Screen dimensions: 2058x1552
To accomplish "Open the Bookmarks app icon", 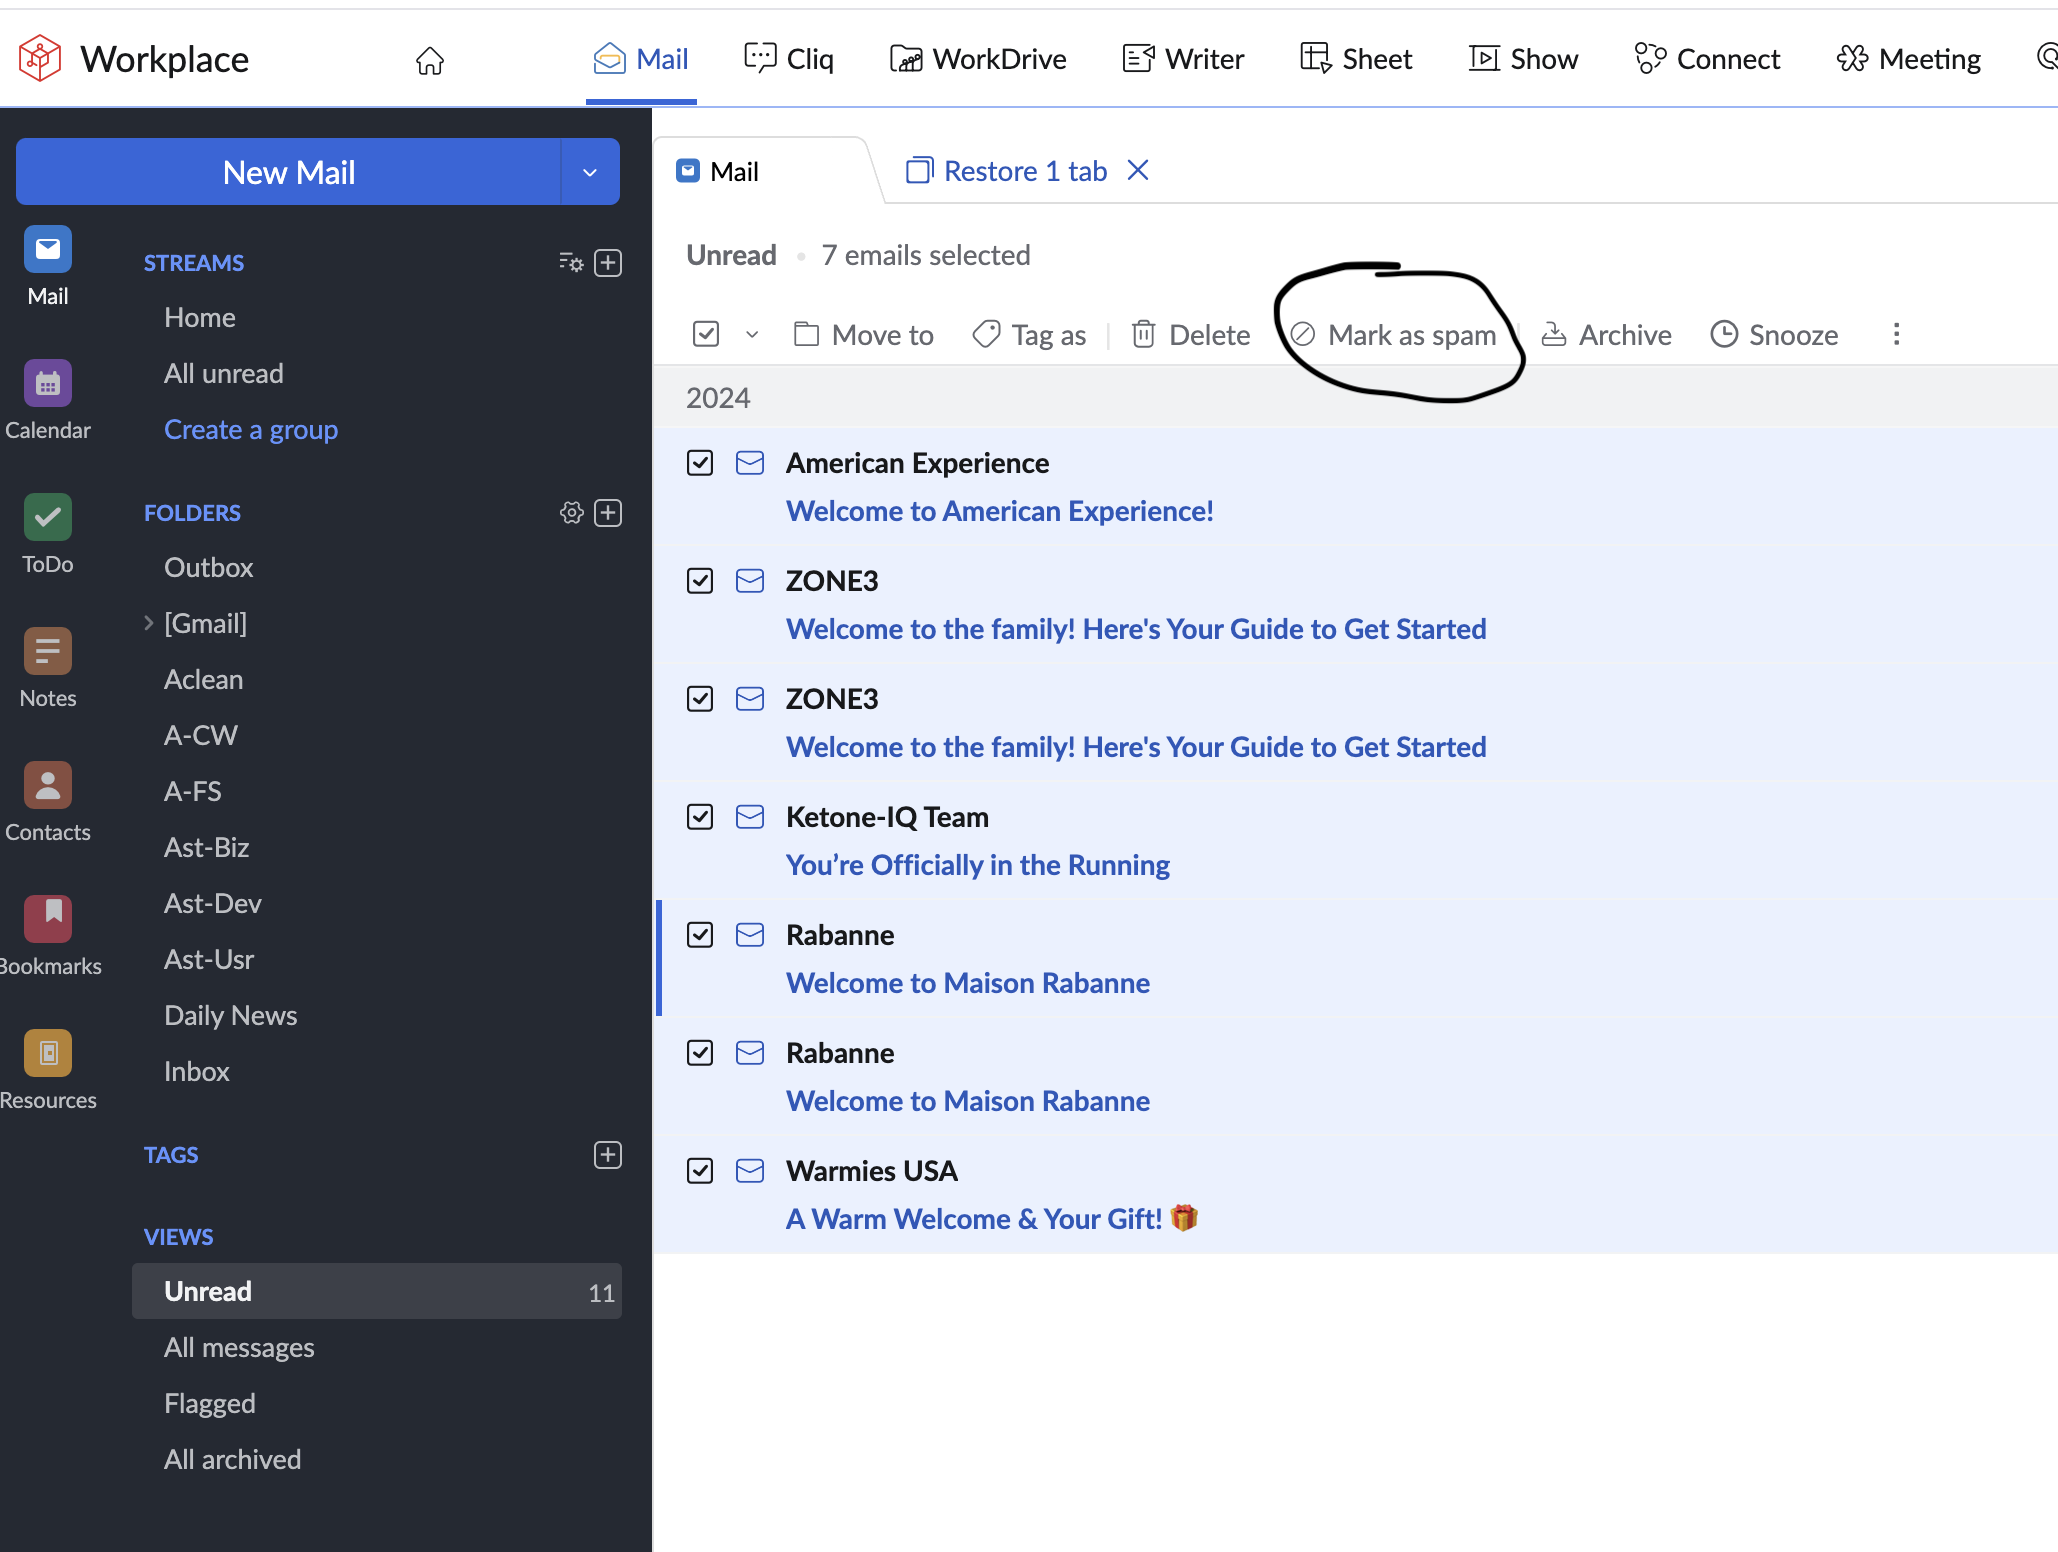I will pos(47,920).
